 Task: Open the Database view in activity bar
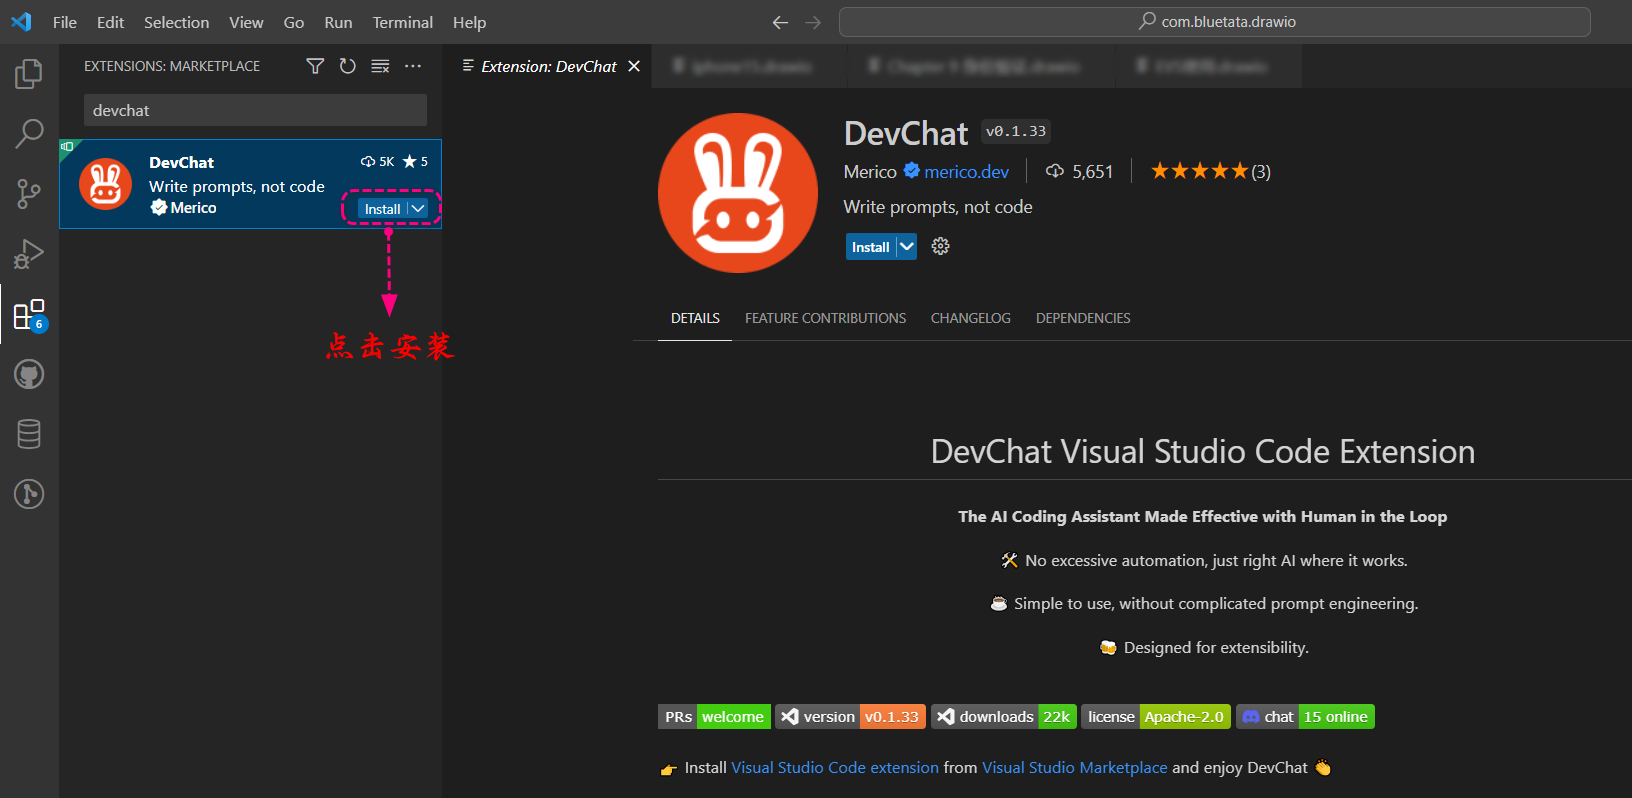pyautogui.click(x=29, y=434)
